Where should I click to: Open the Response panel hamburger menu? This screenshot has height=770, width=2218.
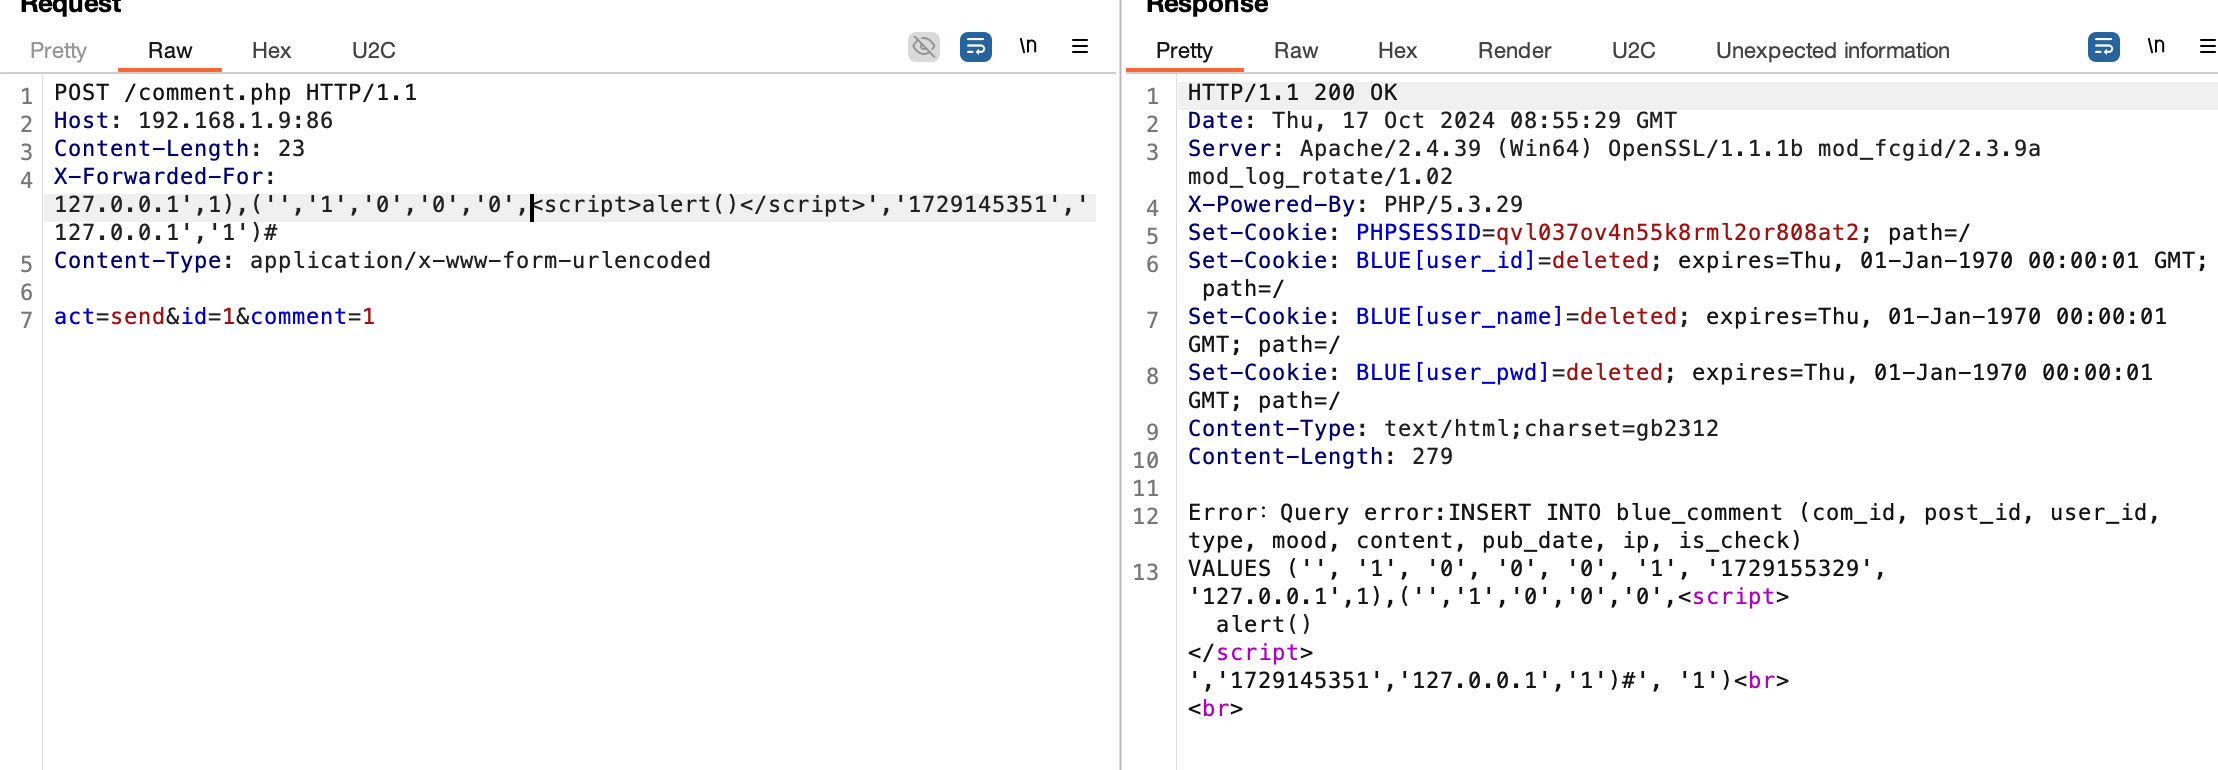point(2208,46)
